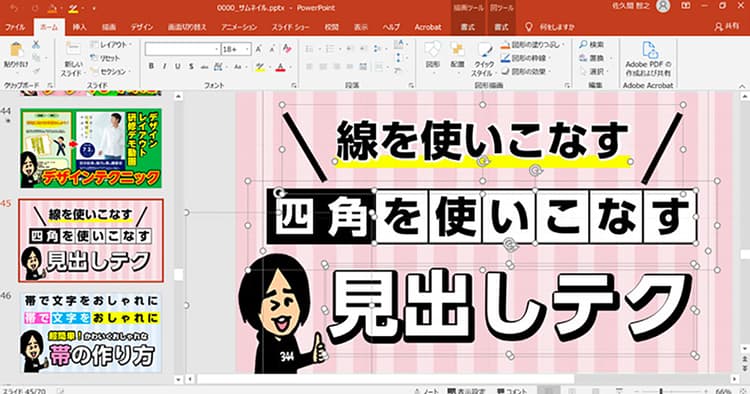Collapse the ribbon with the chevron
This screenshot has height=394, width=750.
click(x=742, y=86)
